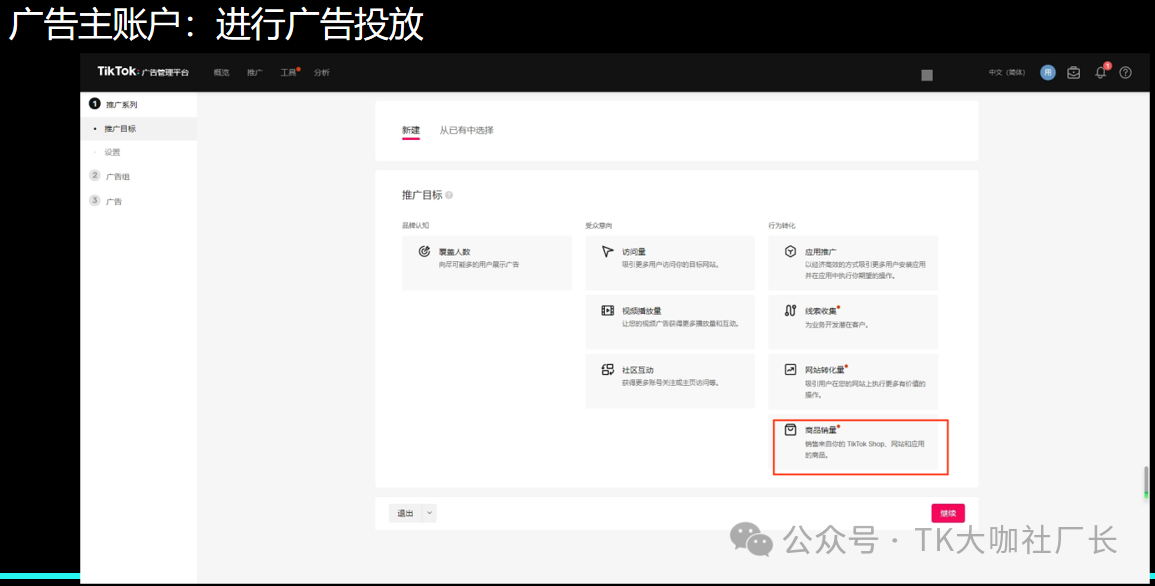The width and height of the screenshot is (1155, 586).
Task: Switch to the 从已有中选择 tab
Action: (x=466, y=130)
